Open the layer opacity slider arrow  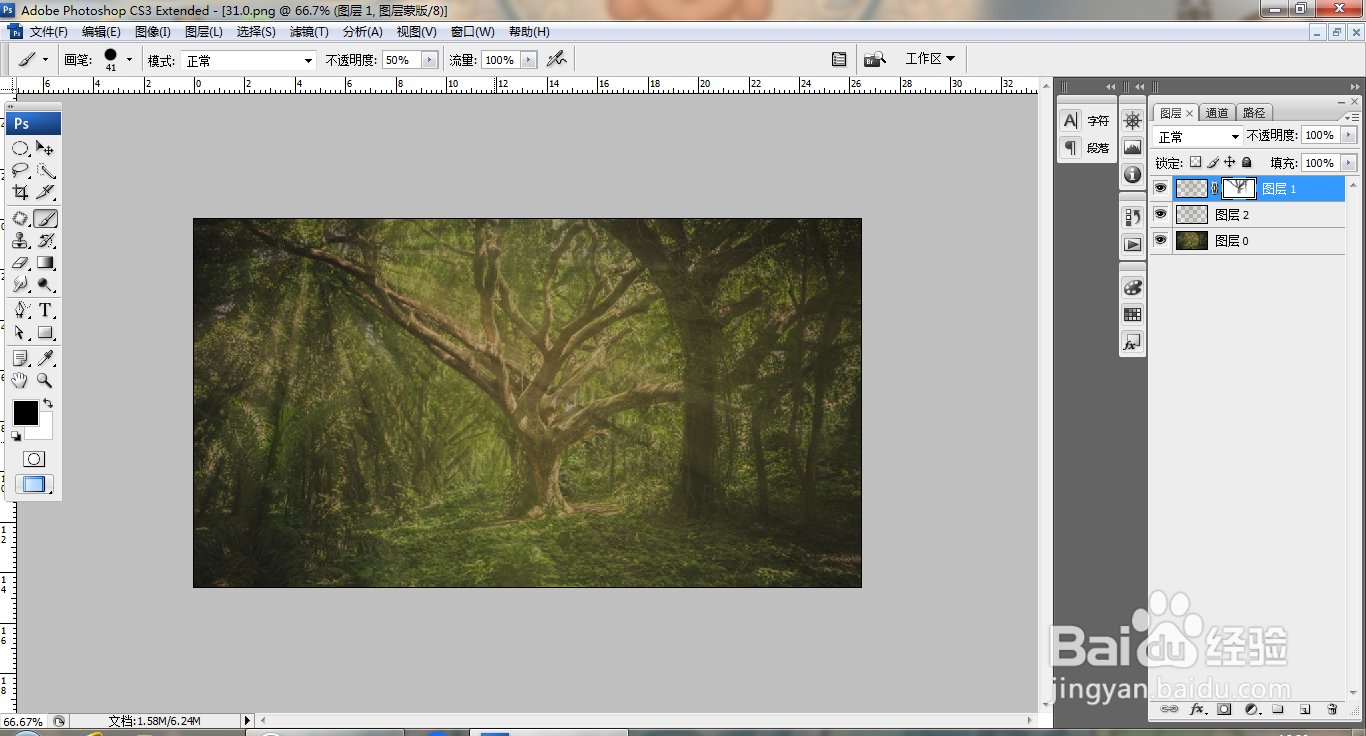coord(1349,135)
